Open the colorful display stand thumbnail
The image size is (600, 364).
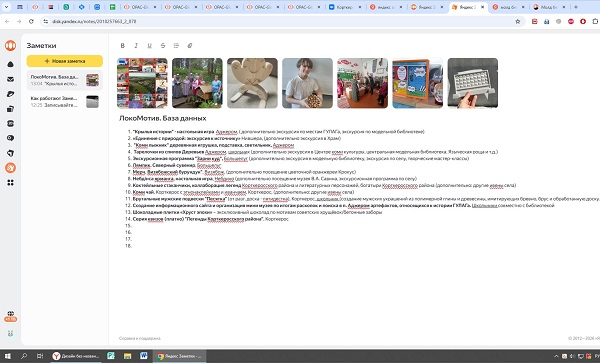pyautogui.click(x=417, y=83)
